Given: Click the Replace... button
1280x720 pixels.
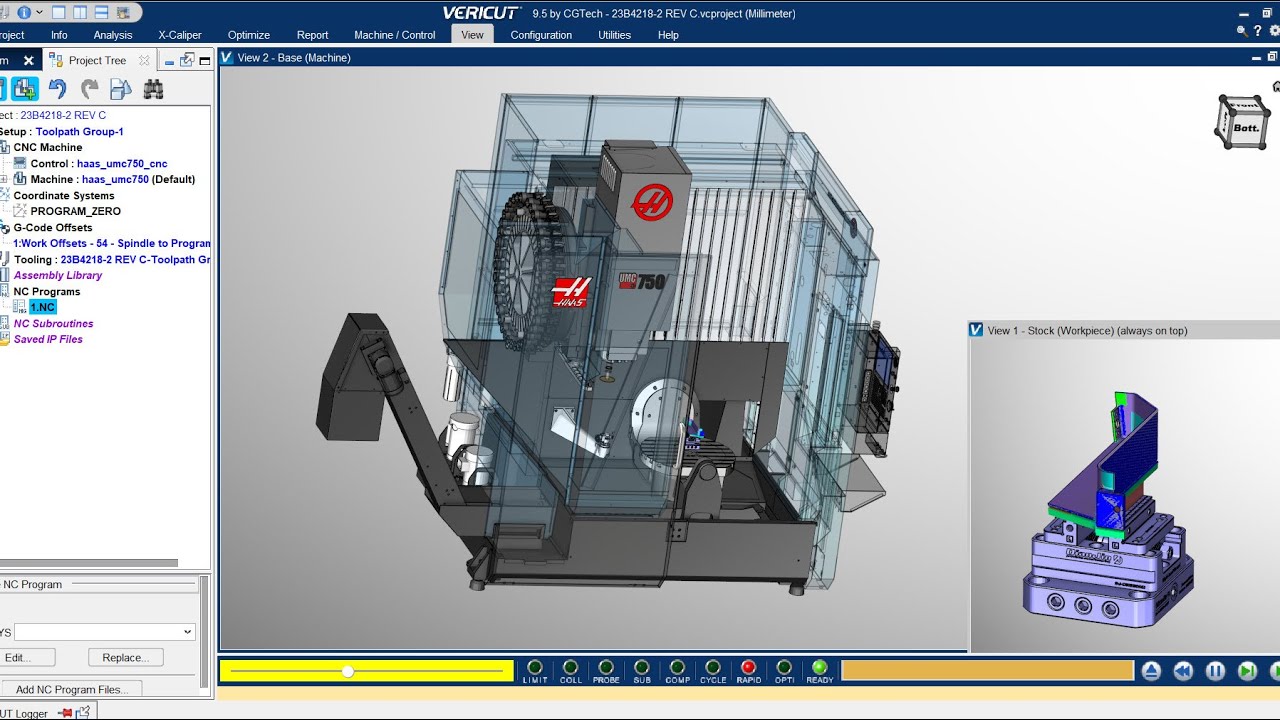Looking at the screenshot, I should tap(126, 657).
